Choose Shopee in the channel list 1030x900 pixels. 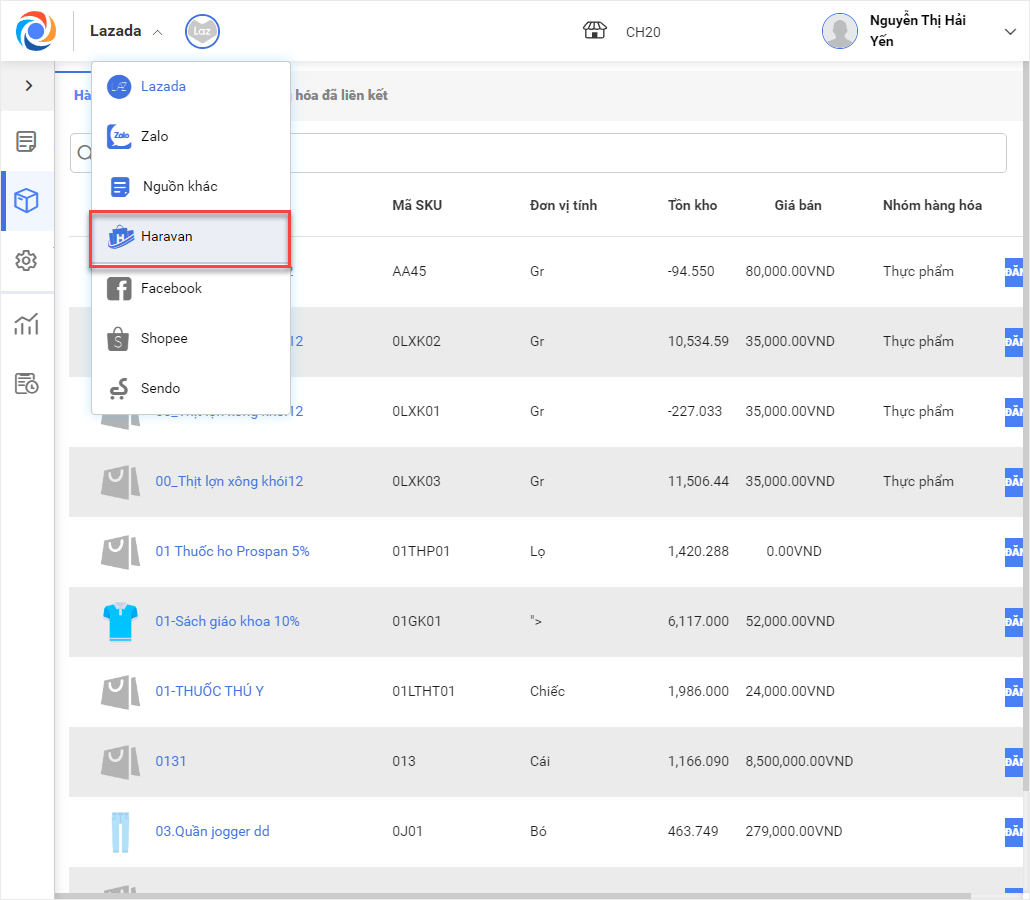tap(164, 338)
